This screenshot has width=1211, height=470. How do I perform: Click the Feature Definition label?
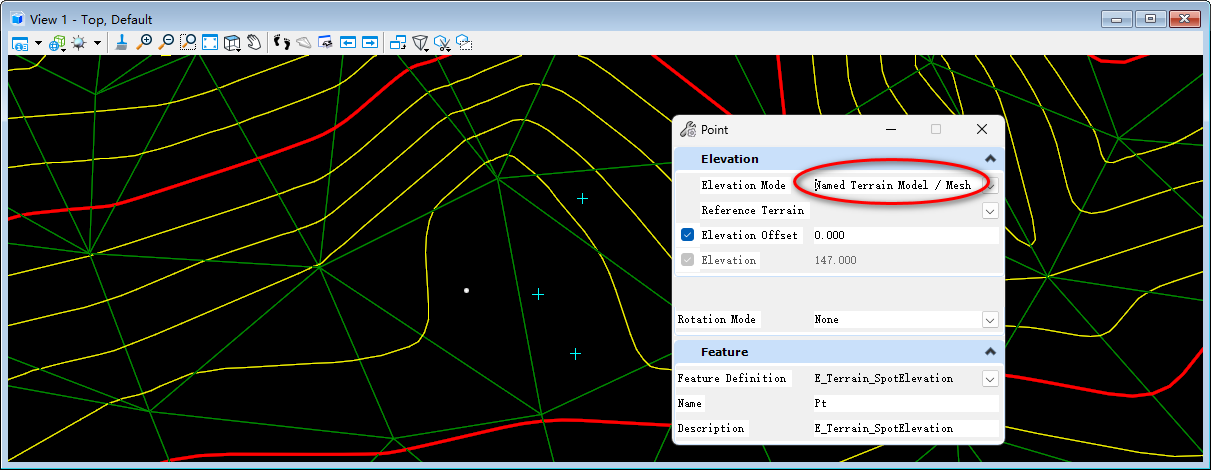coord(732,379)
